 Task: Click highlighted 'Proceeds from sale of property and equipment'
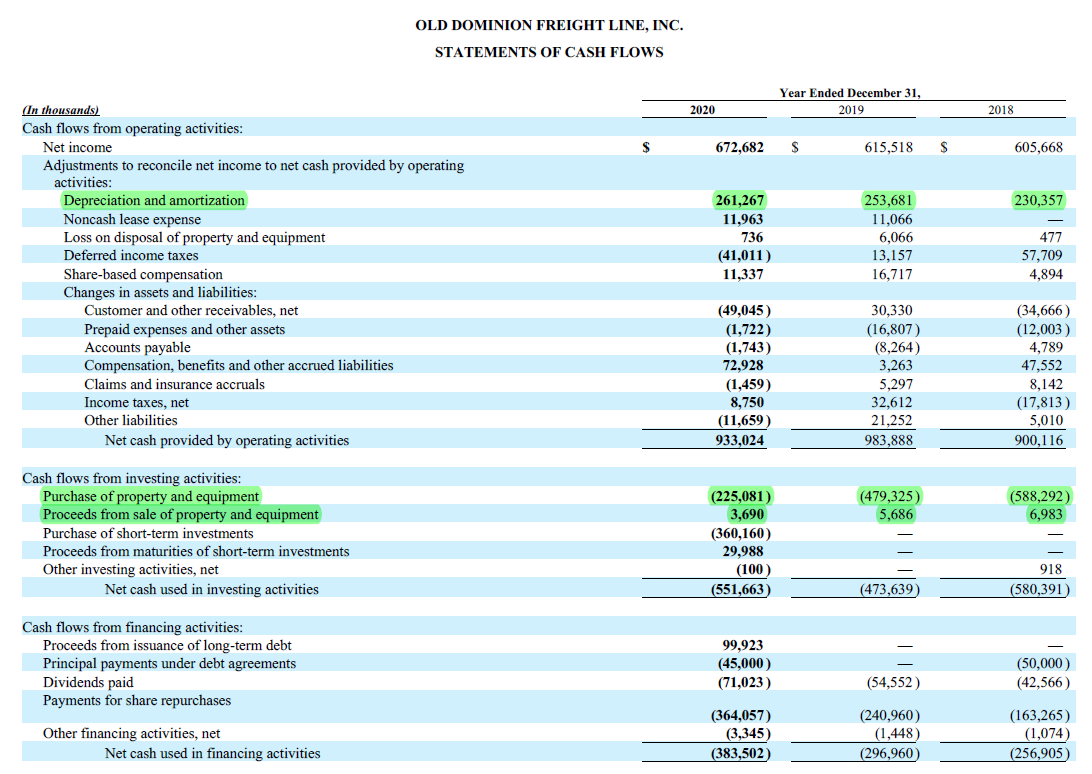[x=180, y=515]
